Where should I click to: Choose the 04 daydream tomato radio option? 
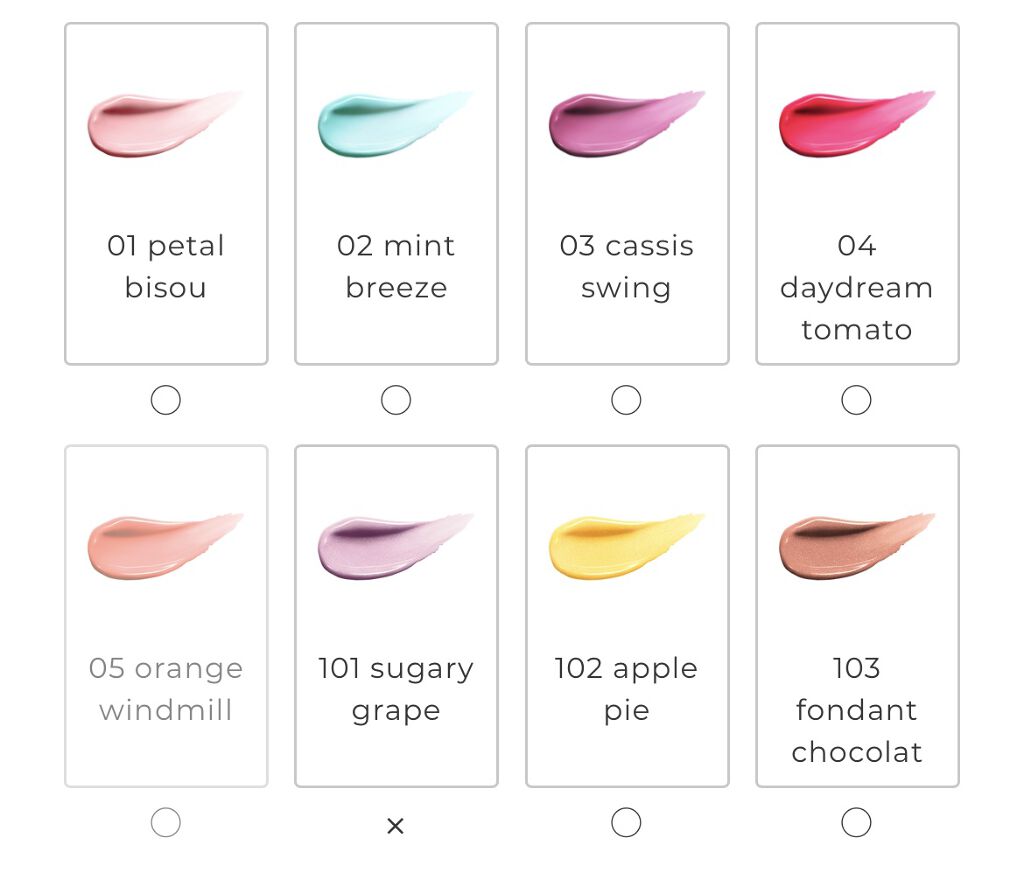pyautogui.click(x=856, y=401)
